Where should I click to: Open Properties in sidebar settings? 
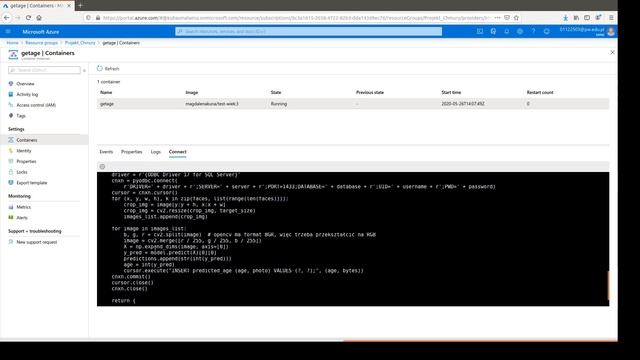(26, 162)
